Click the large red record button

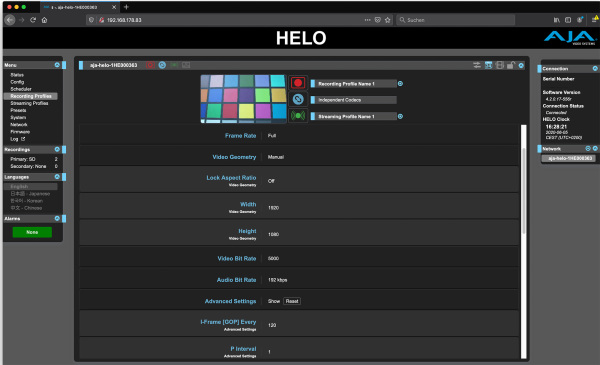(298, 83)
